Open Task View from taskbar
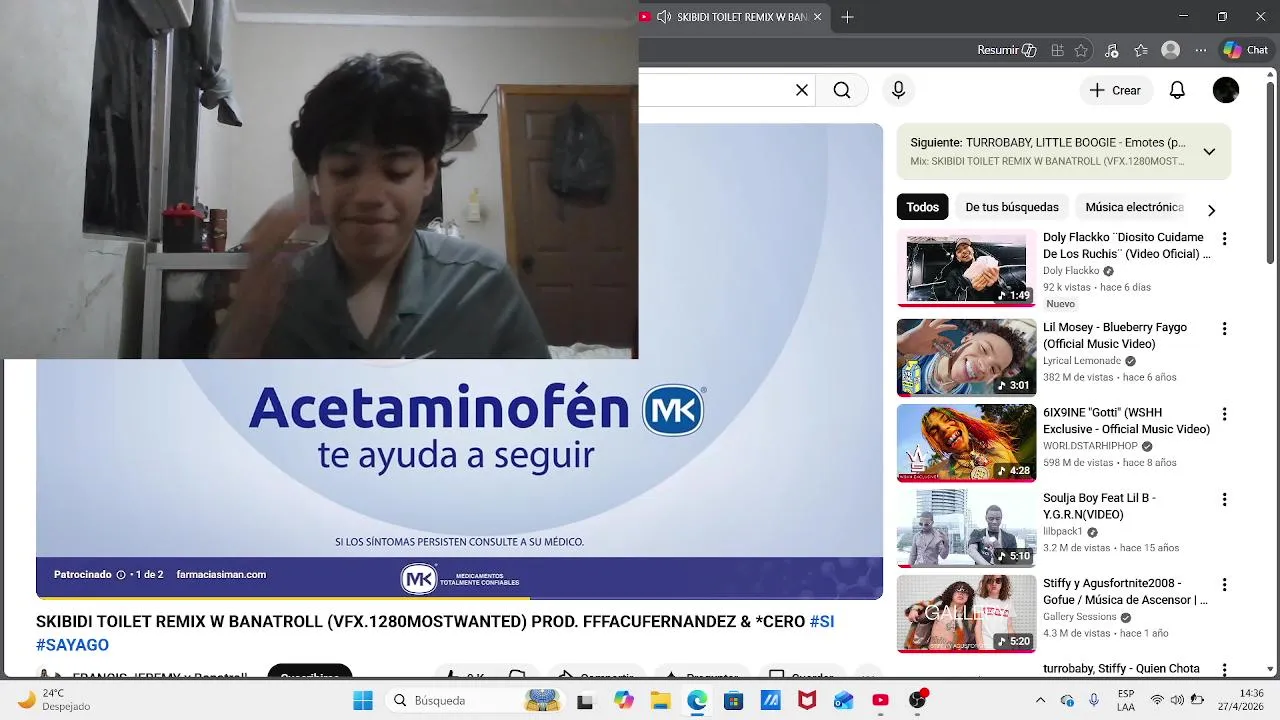The height and width of the screenshot is (720, 1280). [x=585, y=700]
